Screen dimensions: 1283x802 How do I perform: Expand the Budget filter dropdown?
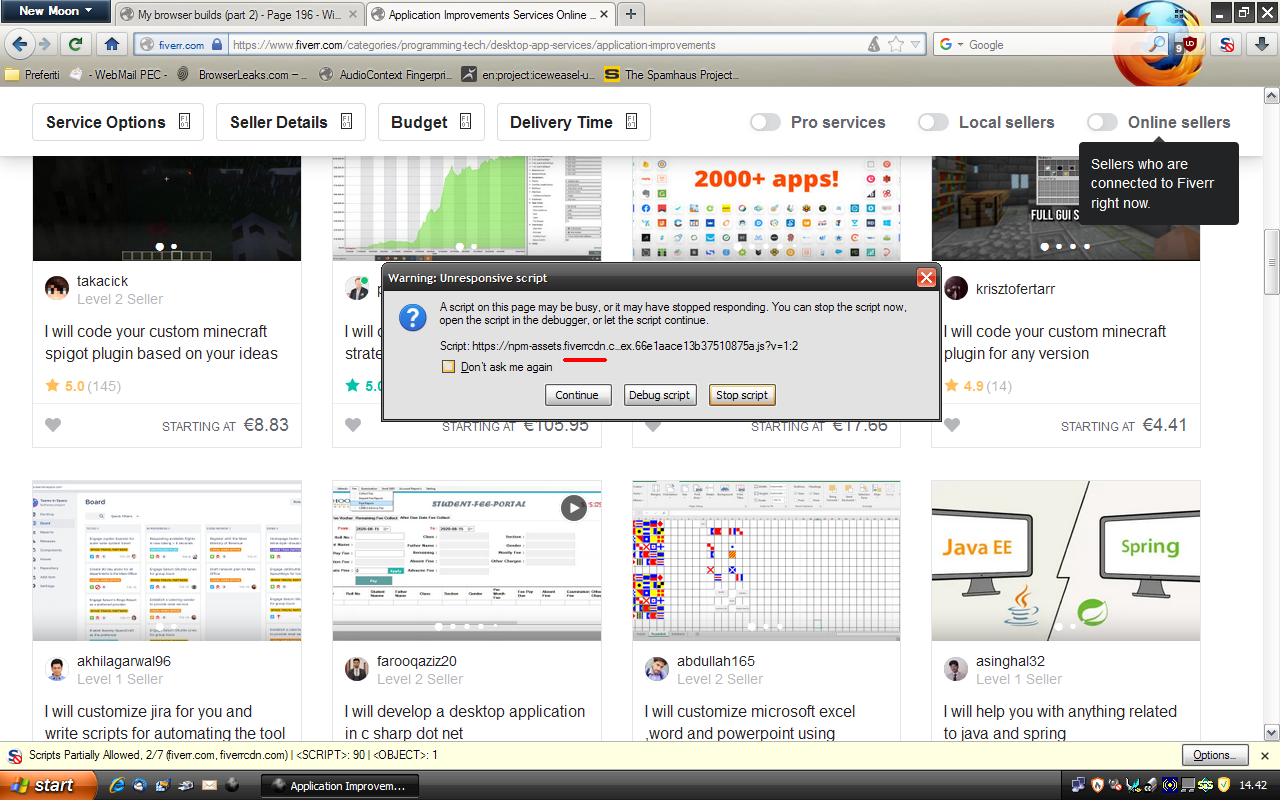click(x=431, y=122)
